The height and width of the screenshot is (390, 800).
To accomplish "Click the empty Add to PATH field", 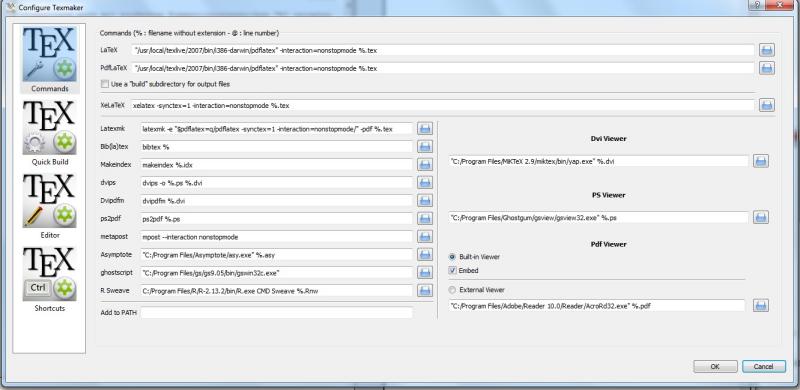I will click(x=276, y=312).
